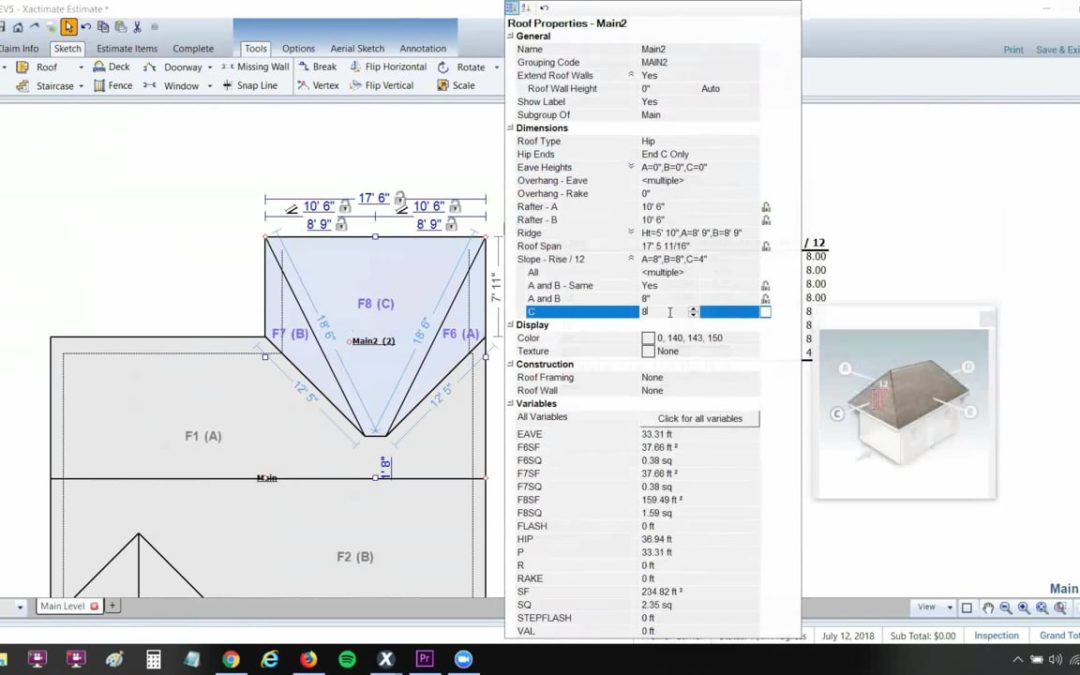The height and width of the screenshot is (675, 1080).
Task: Toggle lock on Rafter - B property
Action: (x=766, y=220)
